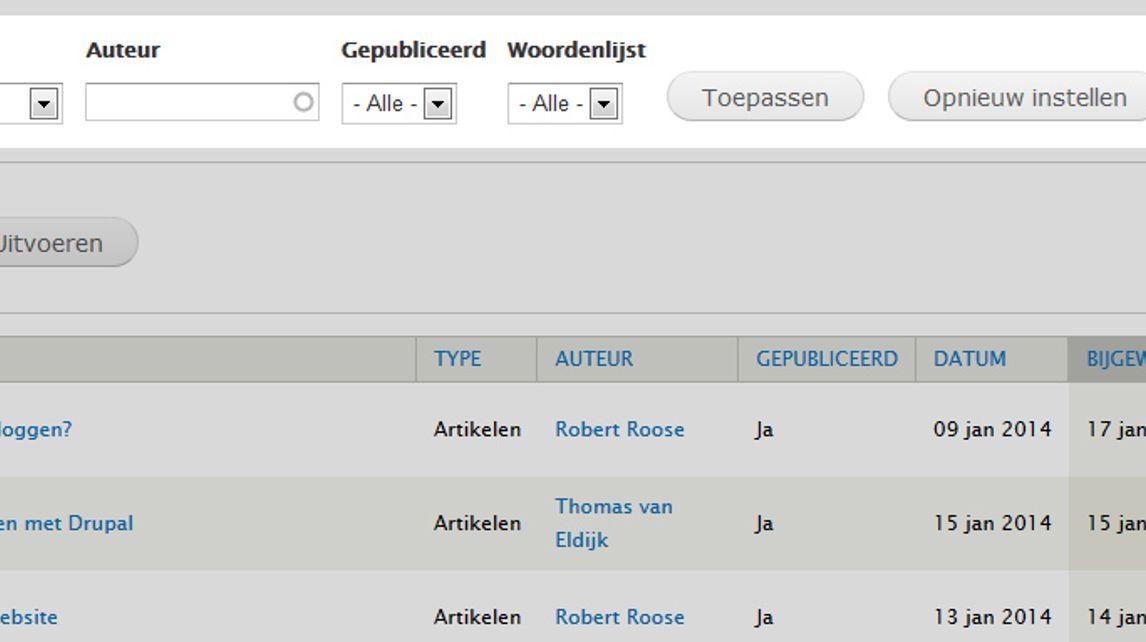Sort the table by GEPUBLICEERD column
Image resolution: width=1146 pixels, height=642 pixels.
tap(827, 359)
